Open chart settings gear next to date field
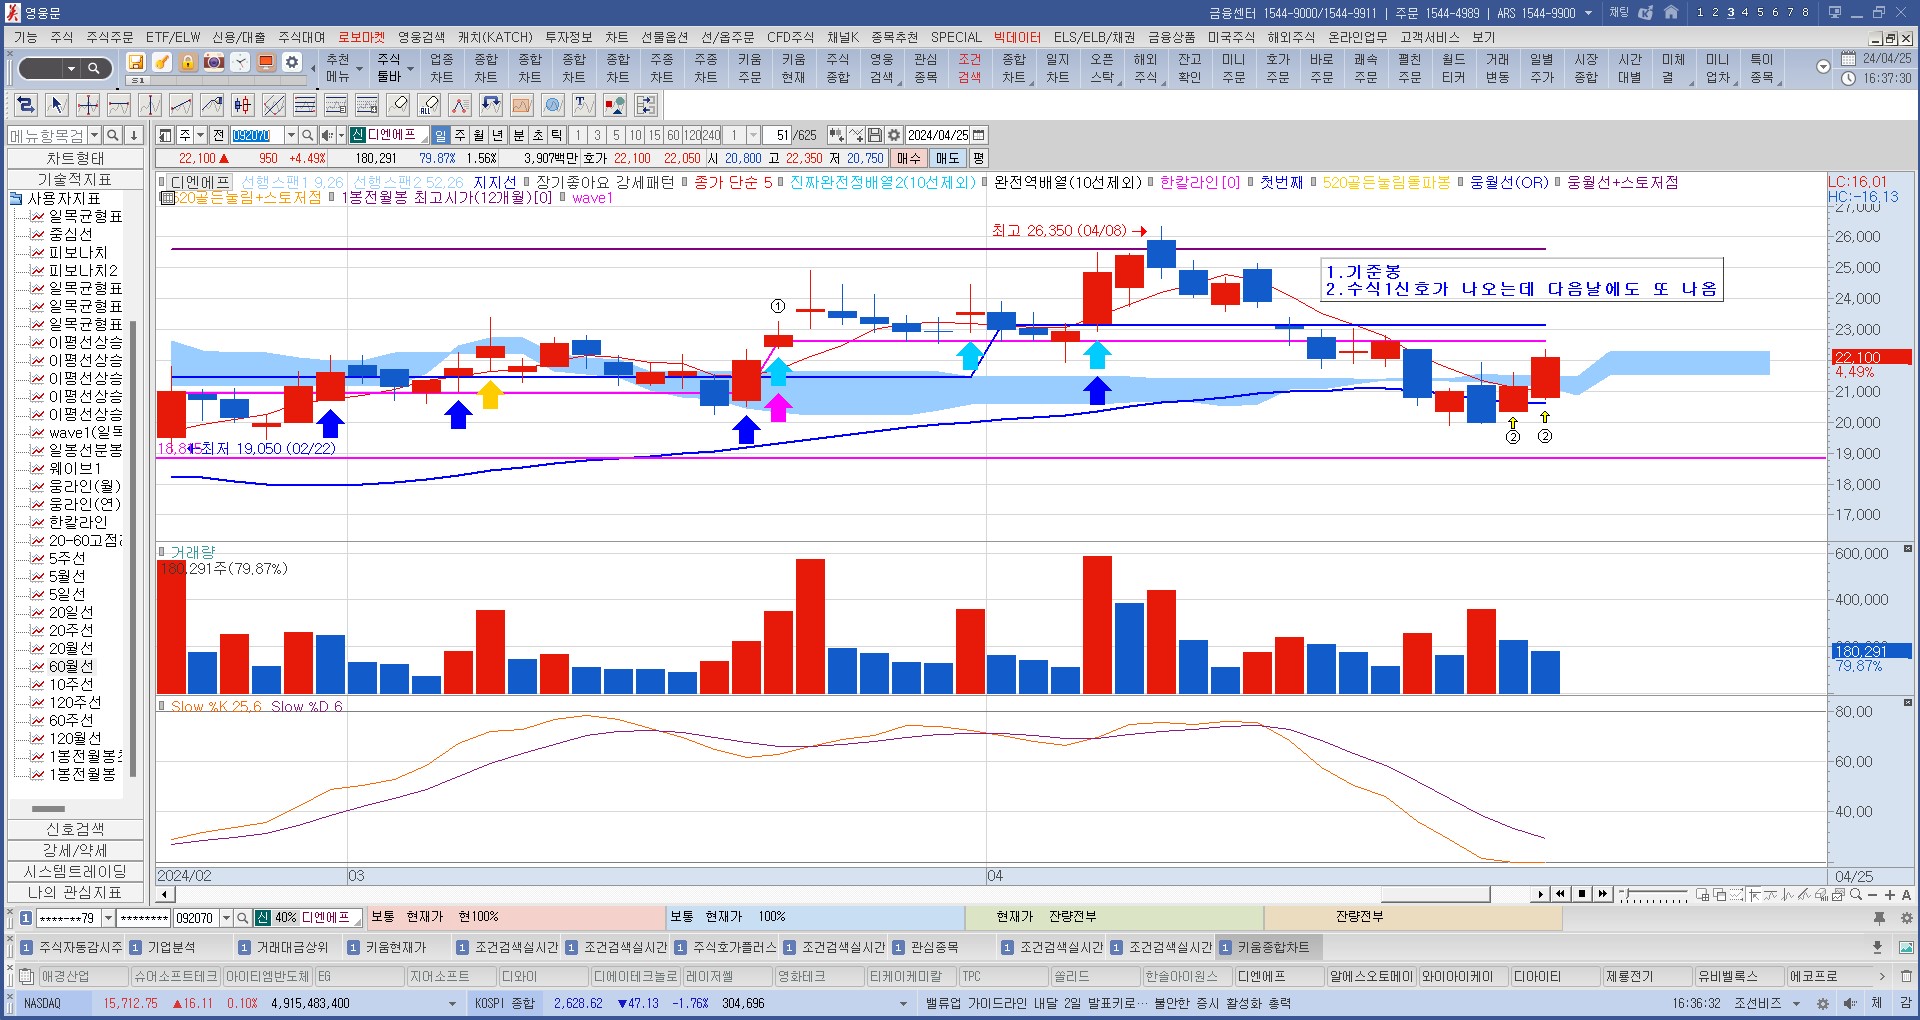This screenshot has height=1020, width=1920. (x=894, y=135)
